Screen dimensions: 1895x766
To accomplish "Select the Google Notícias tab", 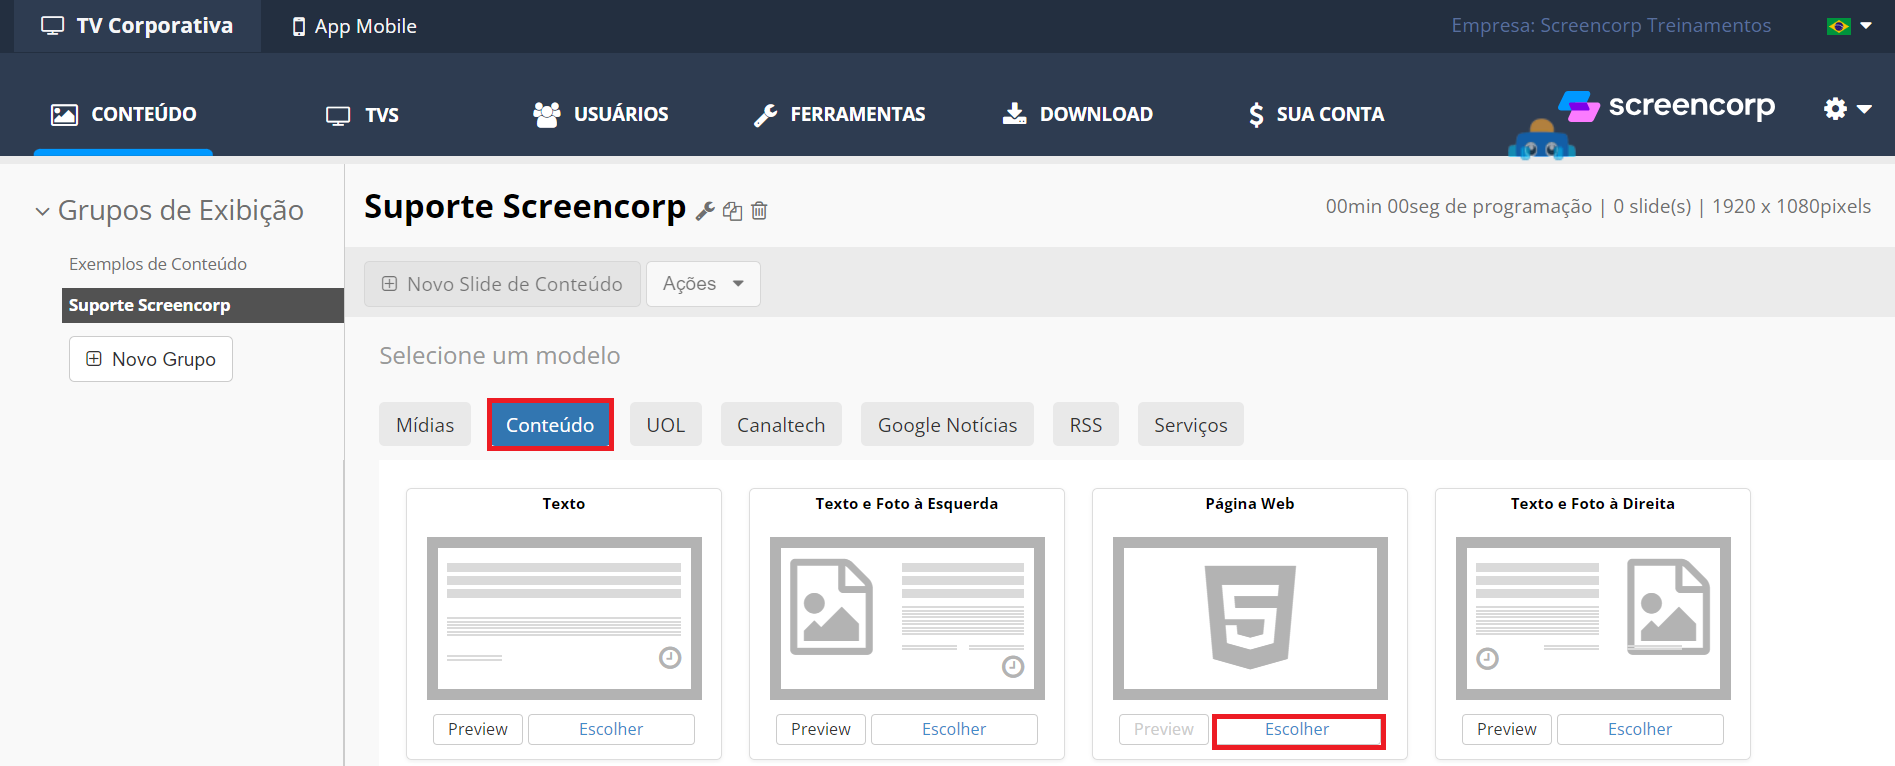I will (947, 425).
